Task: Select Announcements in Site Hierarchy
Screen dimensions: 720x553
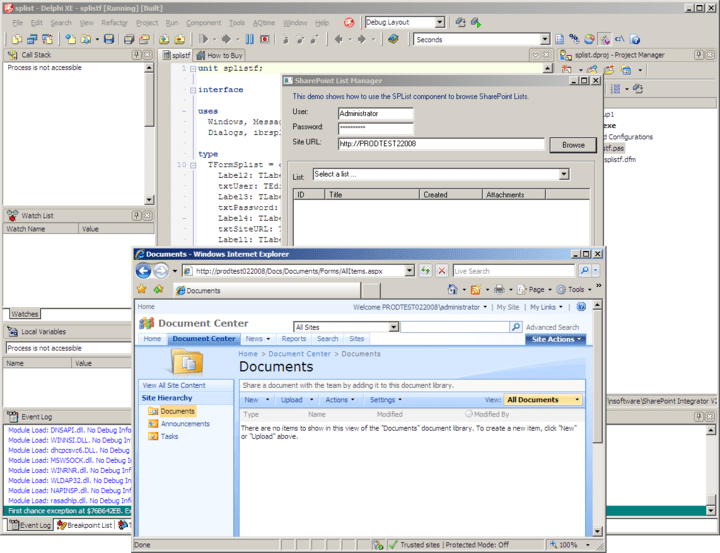Action: coord(184,424)
